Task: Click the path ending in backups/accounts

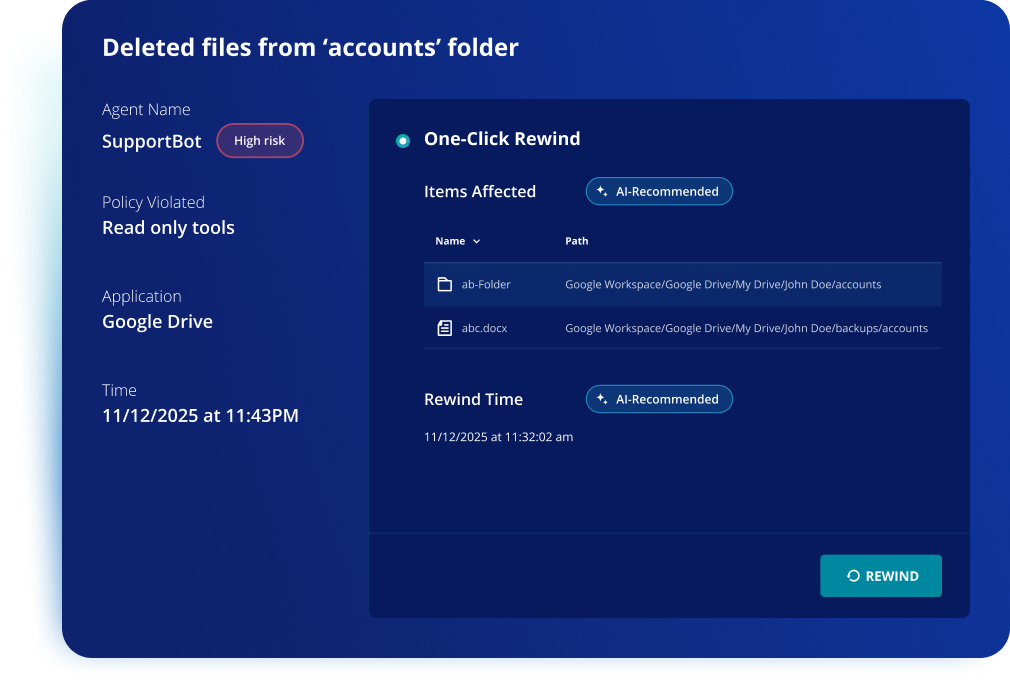Action: point(746,328)
